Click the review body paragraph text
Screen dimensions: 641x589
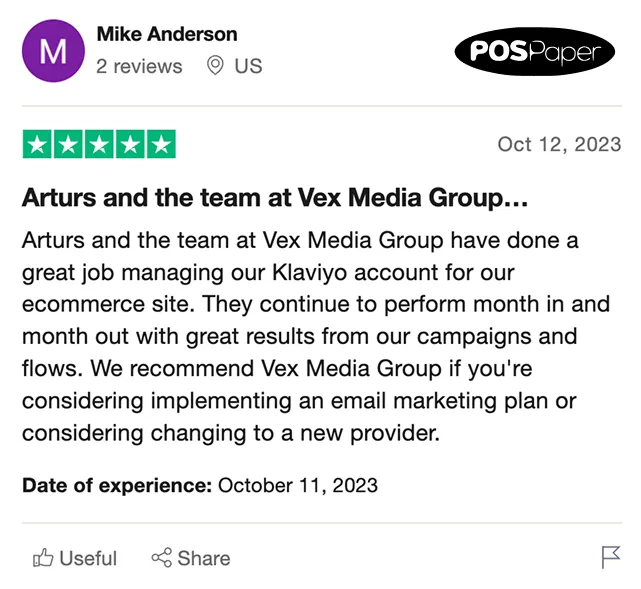316,336
